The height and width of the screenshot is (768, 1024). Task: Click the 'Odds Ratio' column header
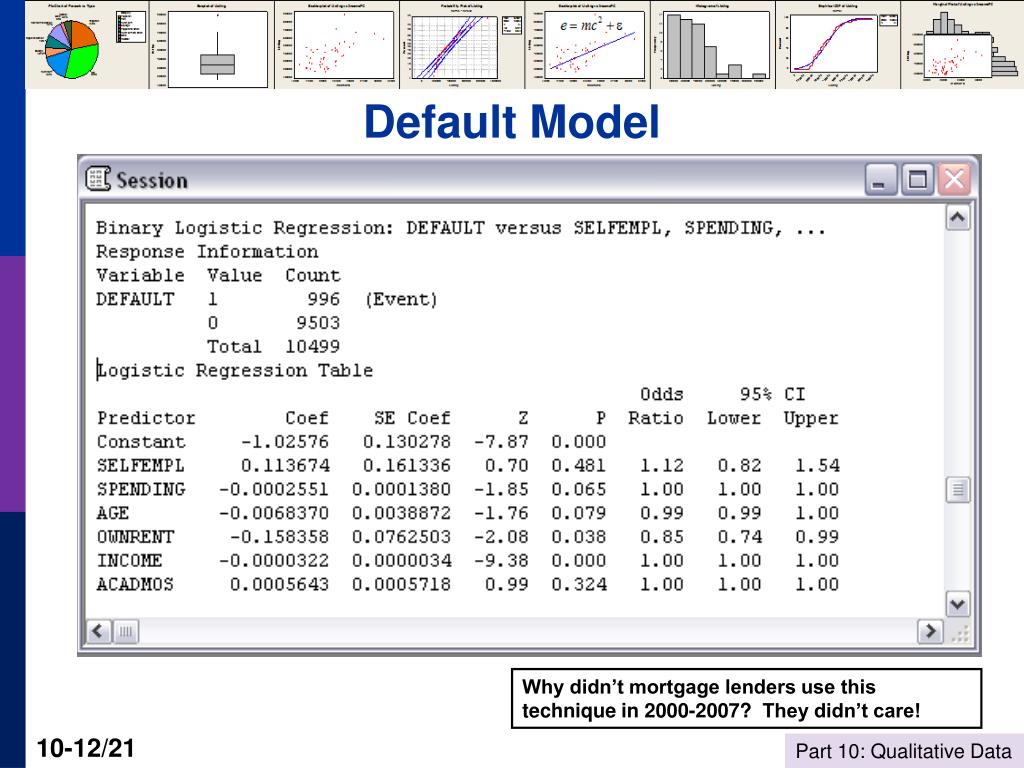(656, 406)
